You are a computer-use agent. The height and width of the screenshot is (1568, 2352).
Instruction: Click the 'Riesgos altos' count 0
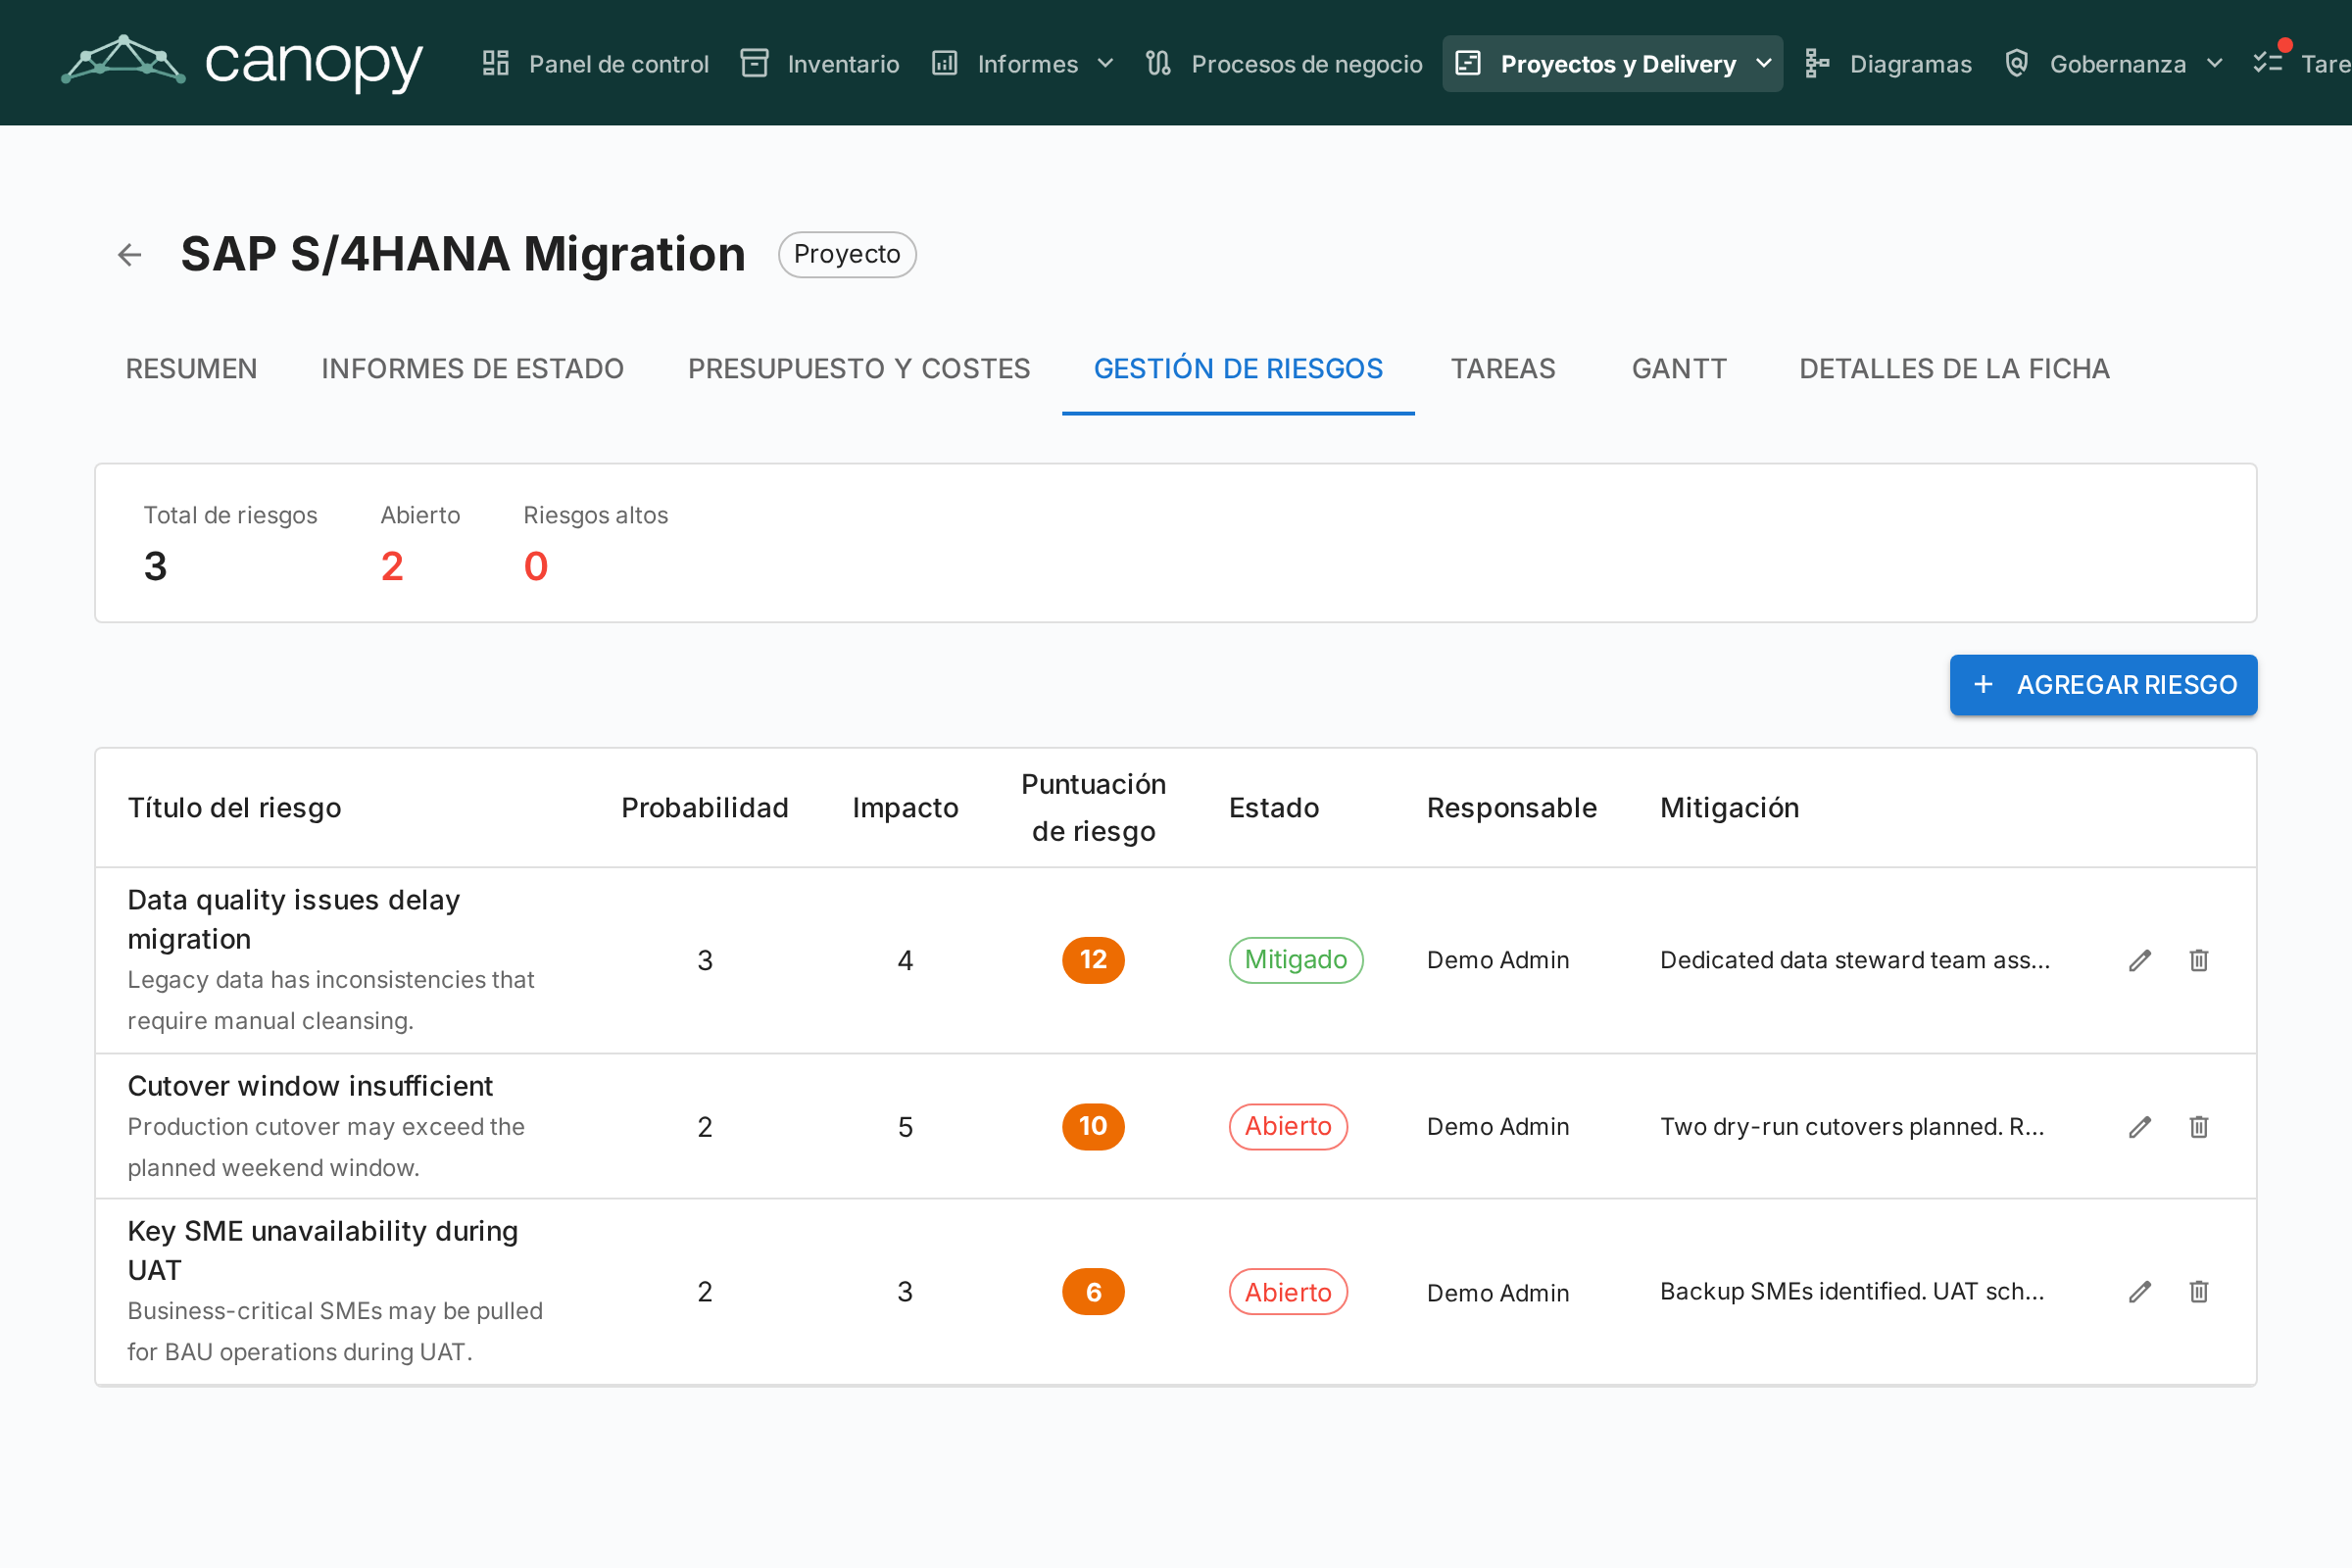tap(536, 567)
